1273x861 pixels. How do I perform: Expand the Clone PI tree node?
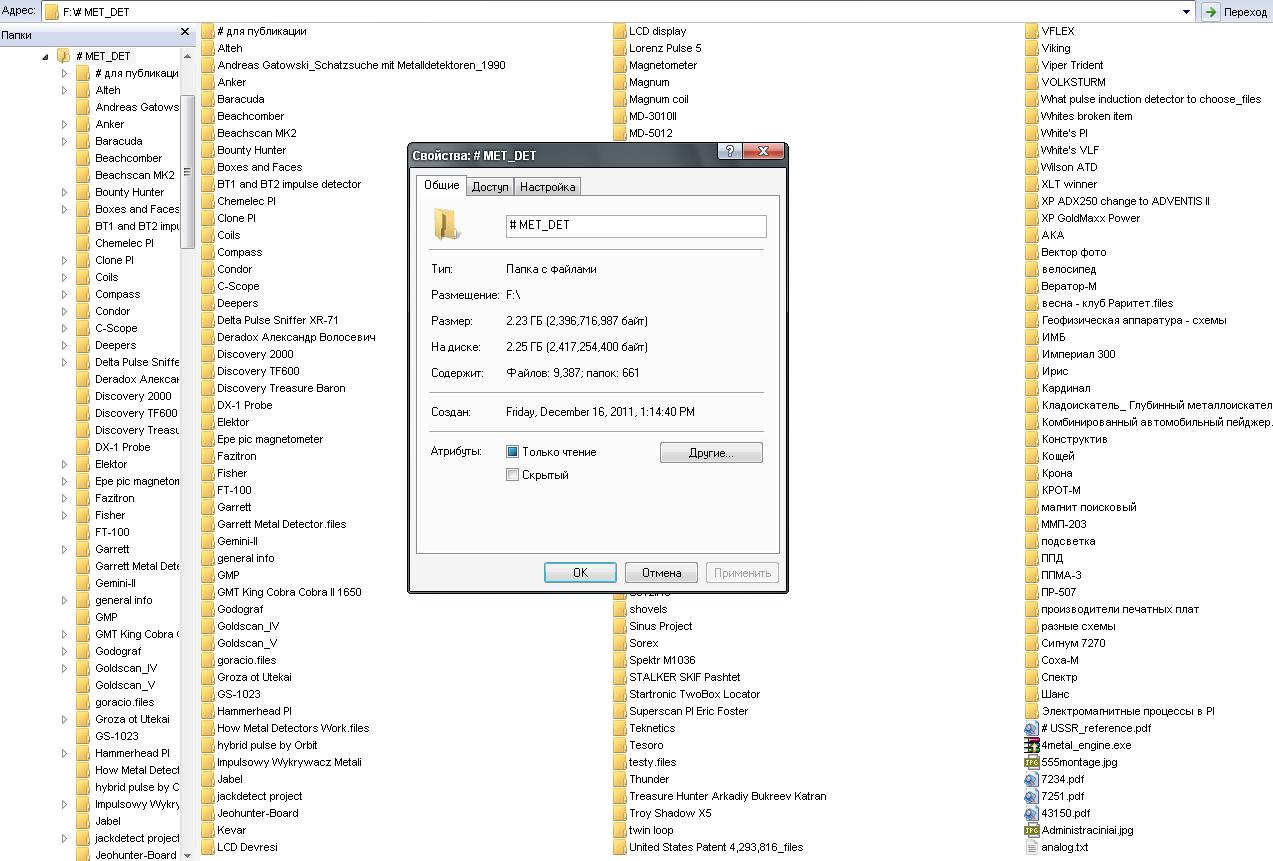65,260
